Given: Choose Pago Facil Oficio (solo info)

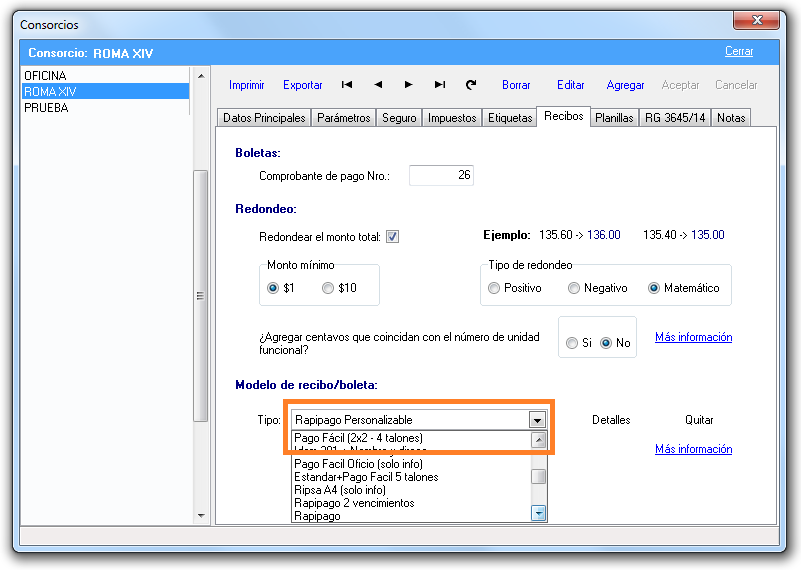Looking at the screenshot, I should [x=359, y=464].
